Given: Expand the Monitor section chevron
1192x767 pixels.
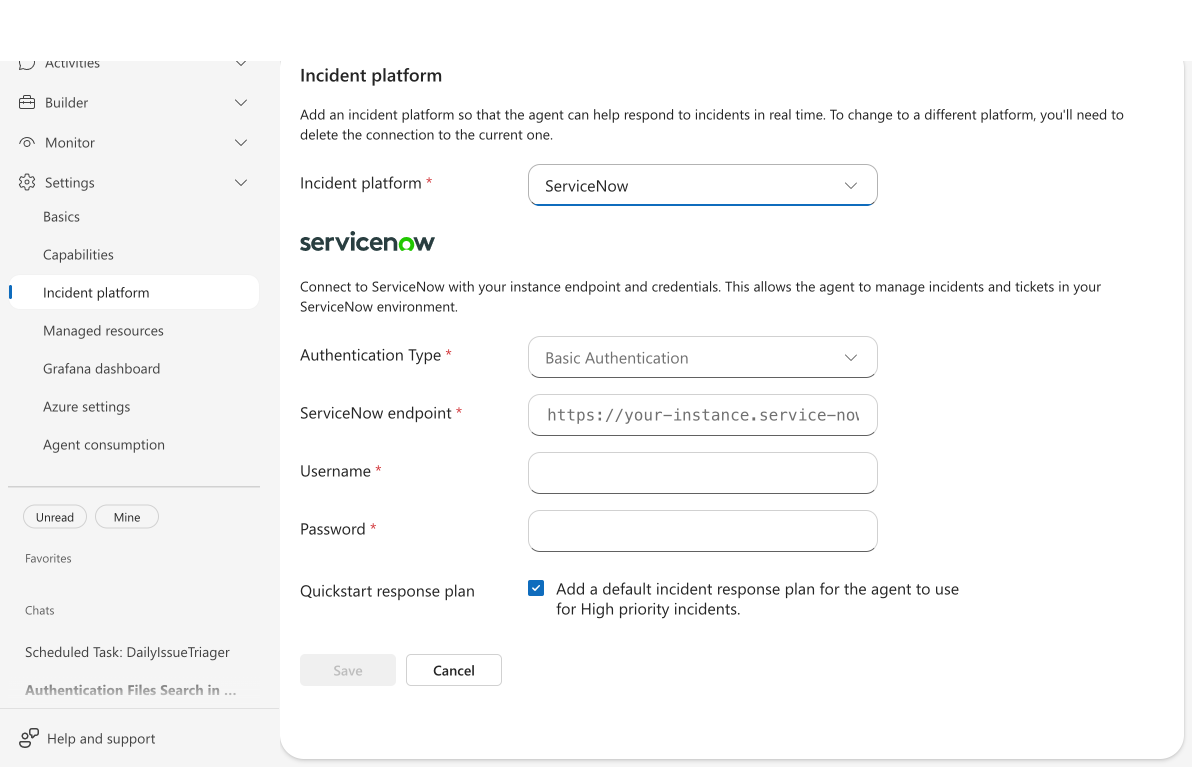Looking at the screenshot, I should [x=241, y=142].
